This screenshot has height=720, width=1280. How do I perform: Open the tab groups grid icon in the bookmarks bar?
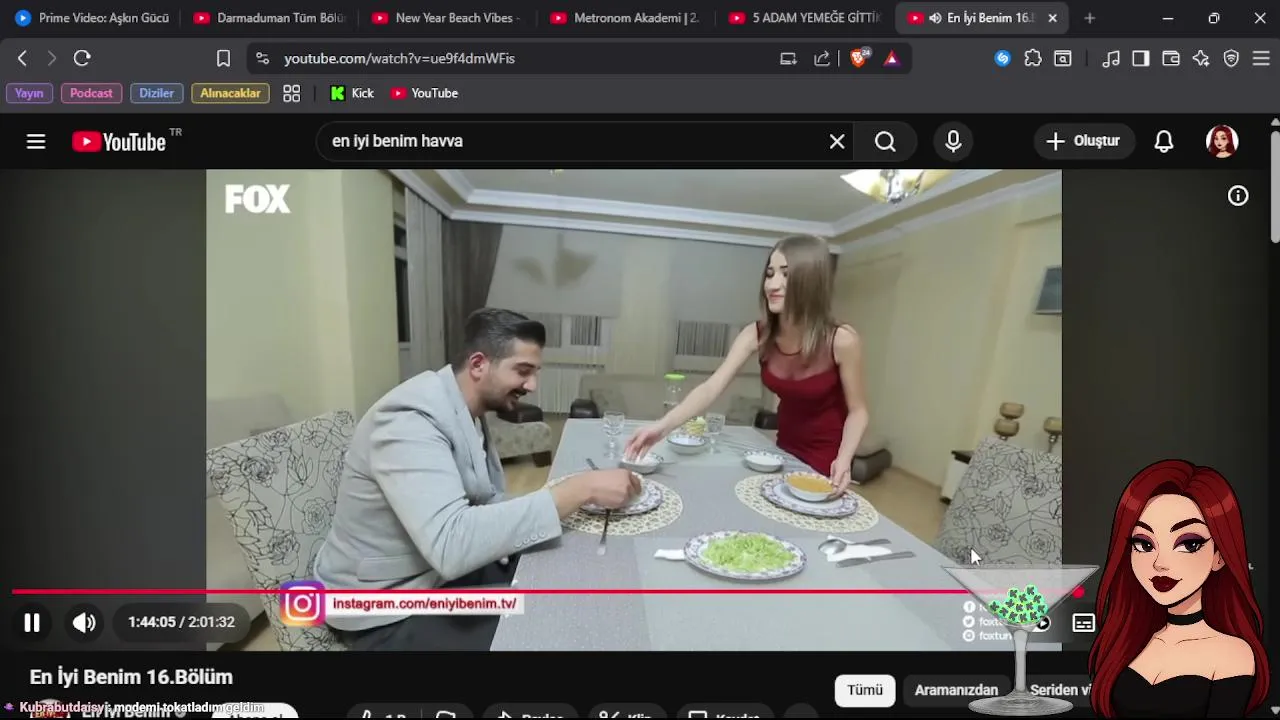pyautogui.click(x=291, y=93)
